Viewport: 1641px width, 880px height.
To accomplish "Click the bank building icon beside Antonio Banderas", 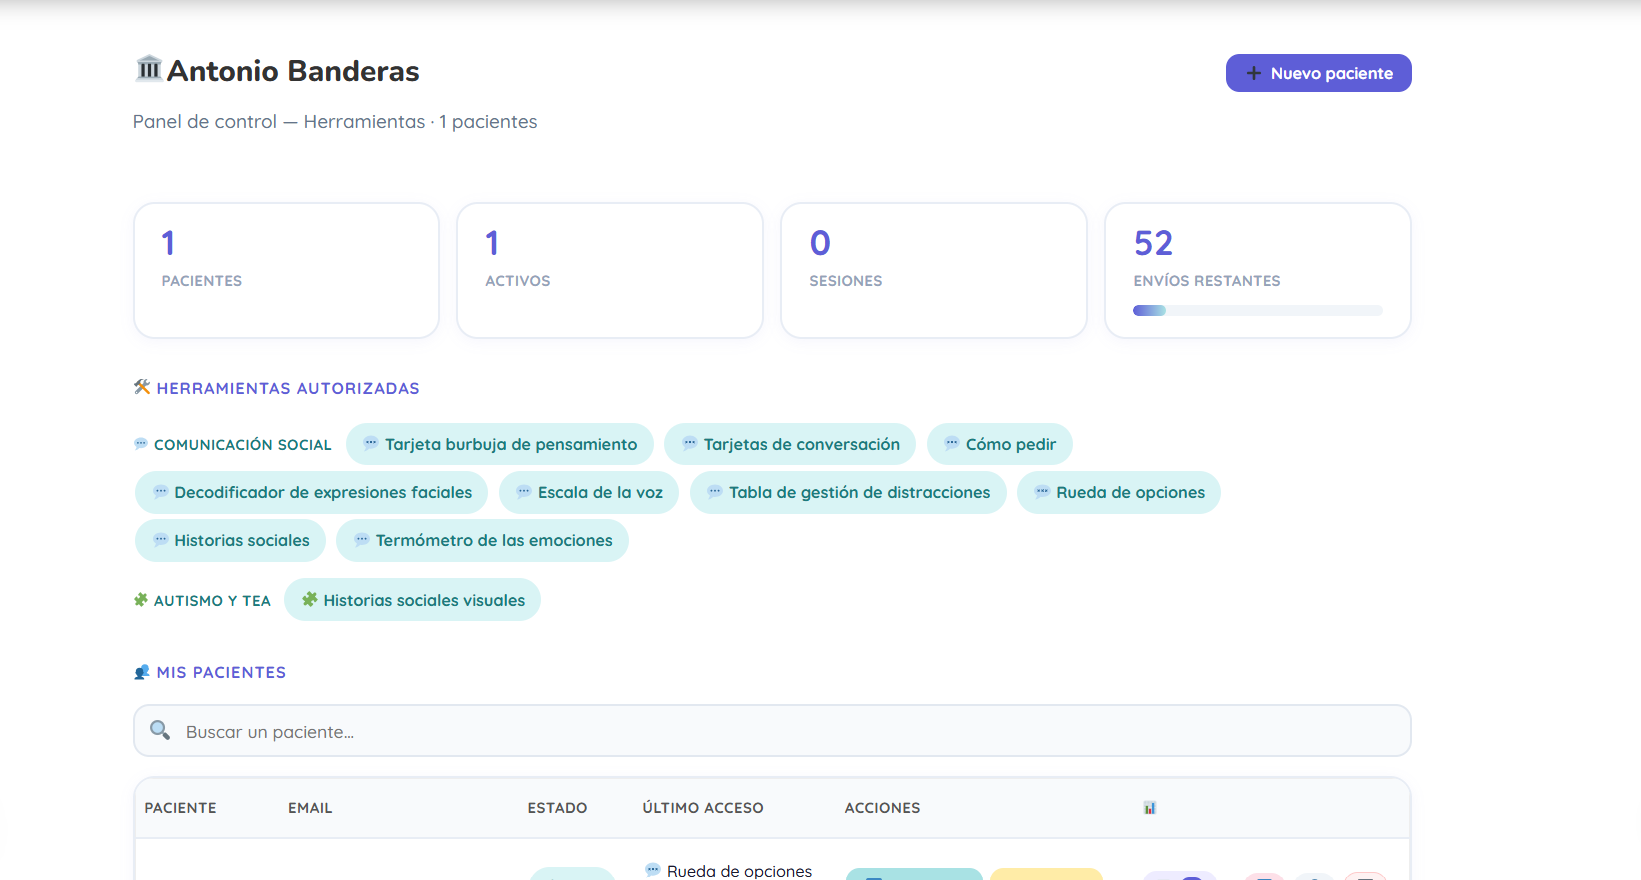I will 149,68.
